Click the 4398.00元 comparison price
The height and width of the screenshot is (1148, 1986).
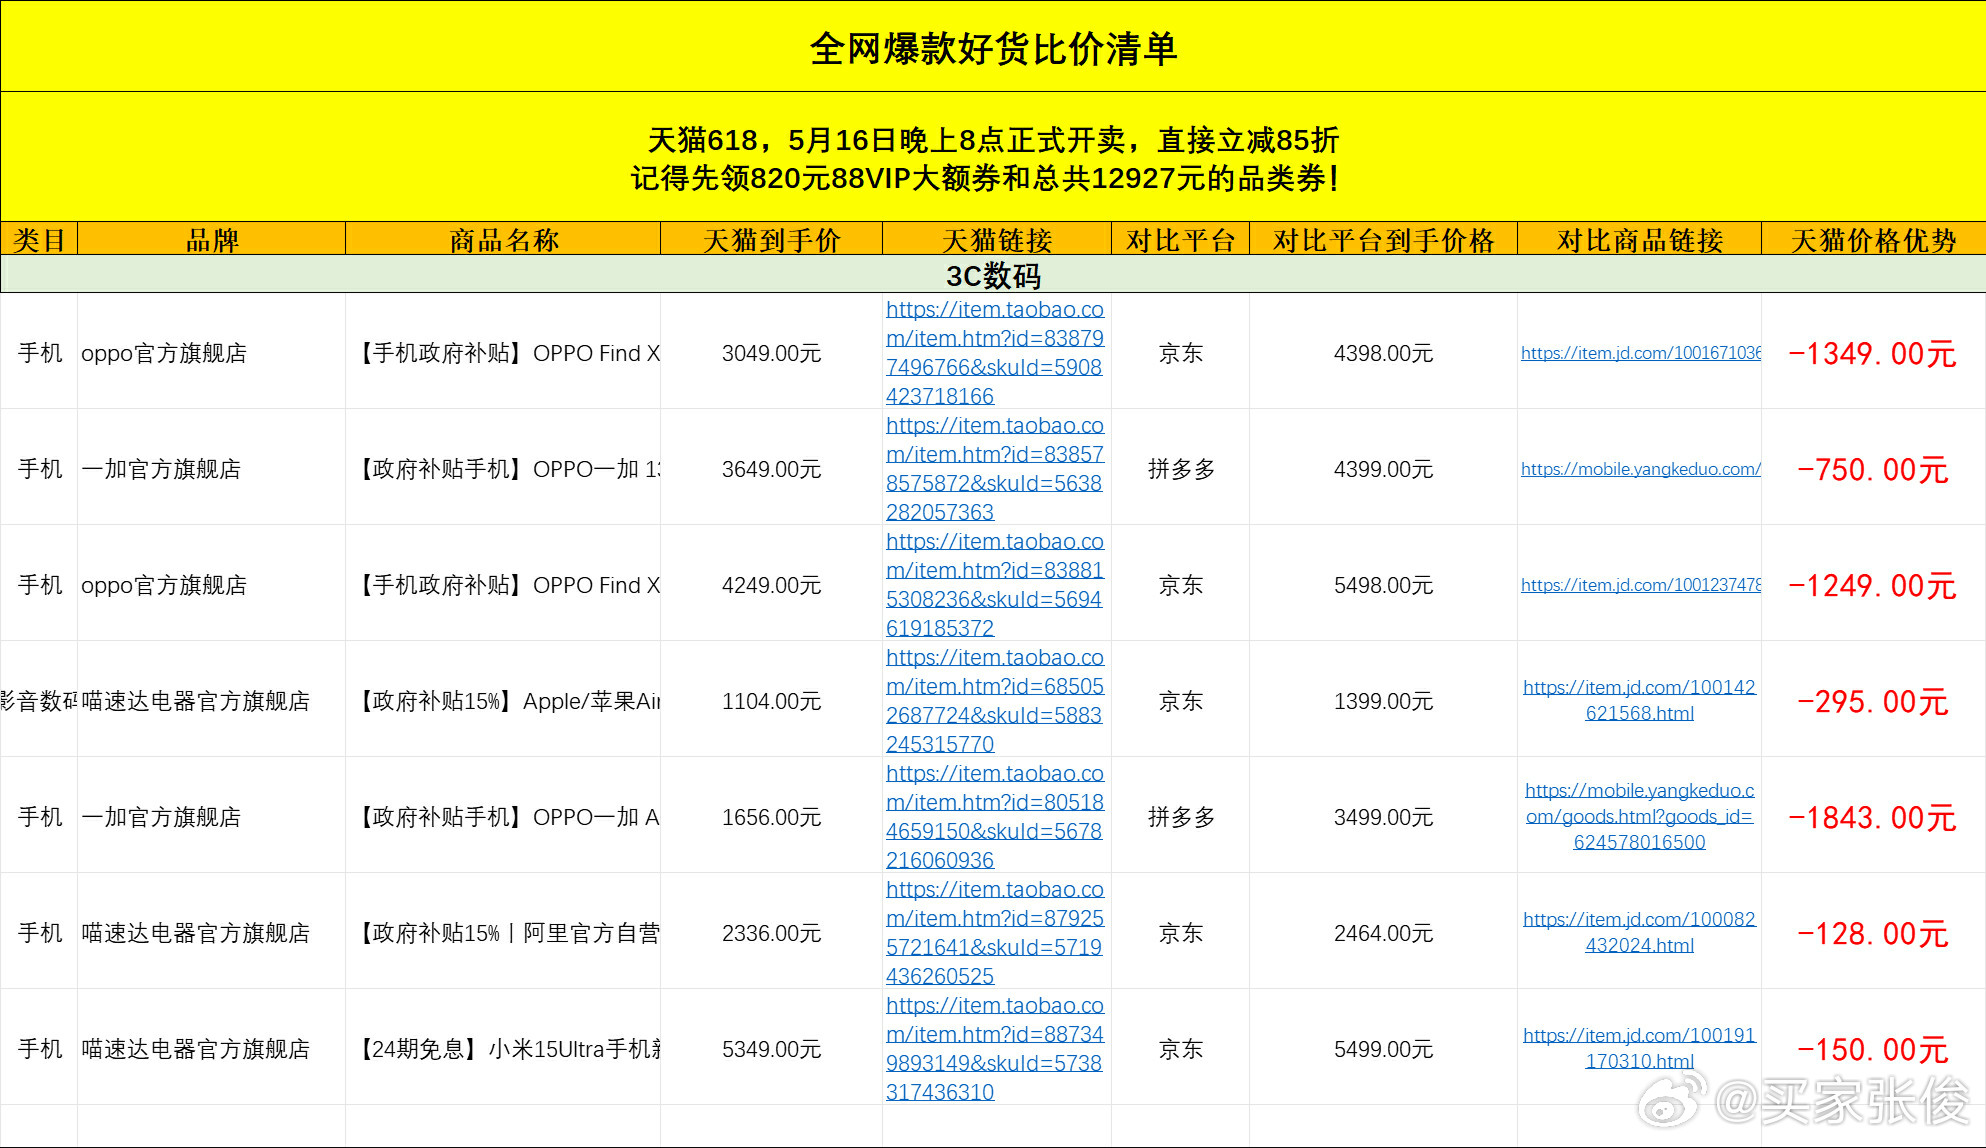click(x=1383, y=353)
